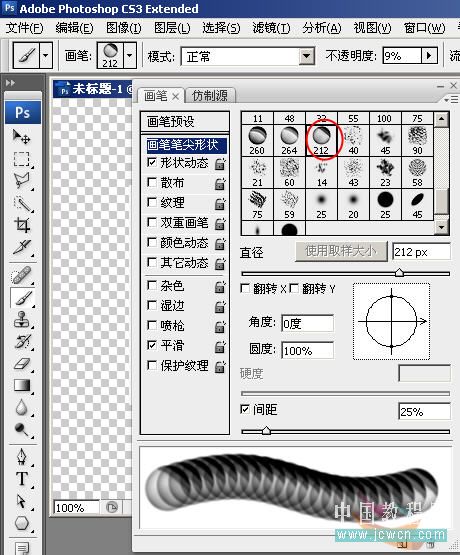Select the Eraser tool
460x555 pixels.
coord(22,364)
